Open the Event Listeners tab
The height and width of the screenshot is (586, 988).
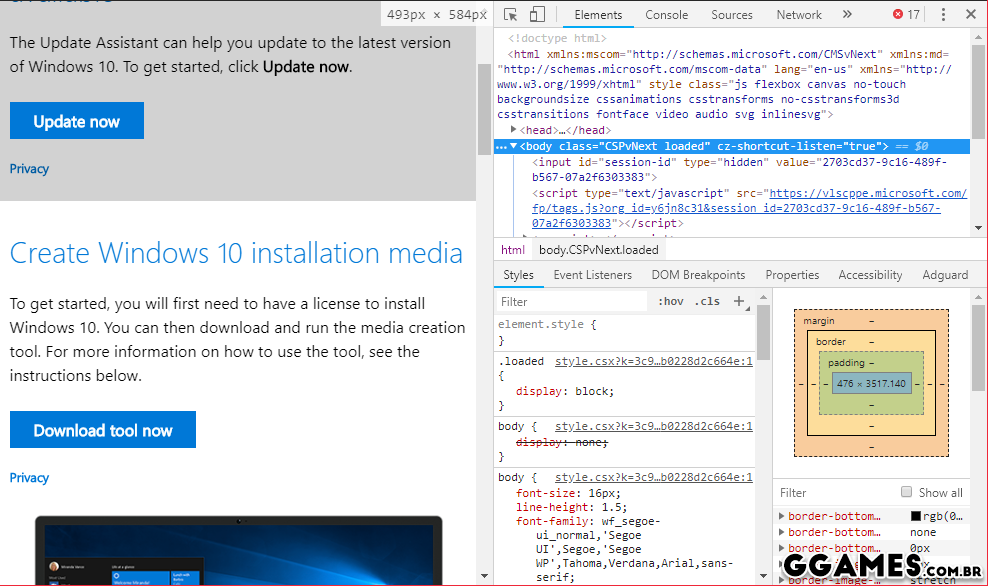592,275
